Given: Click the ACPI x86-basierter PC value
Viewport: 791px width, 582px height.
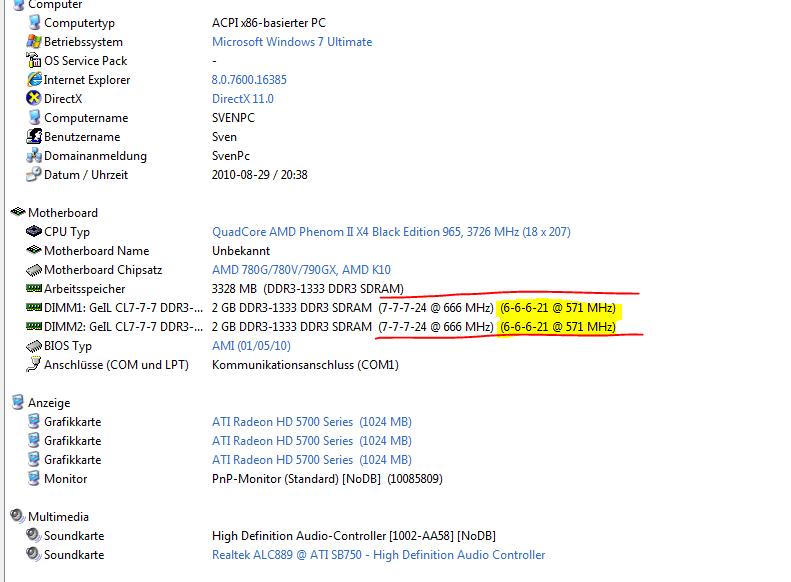Looking at the screenshot, I should [269, 23].
